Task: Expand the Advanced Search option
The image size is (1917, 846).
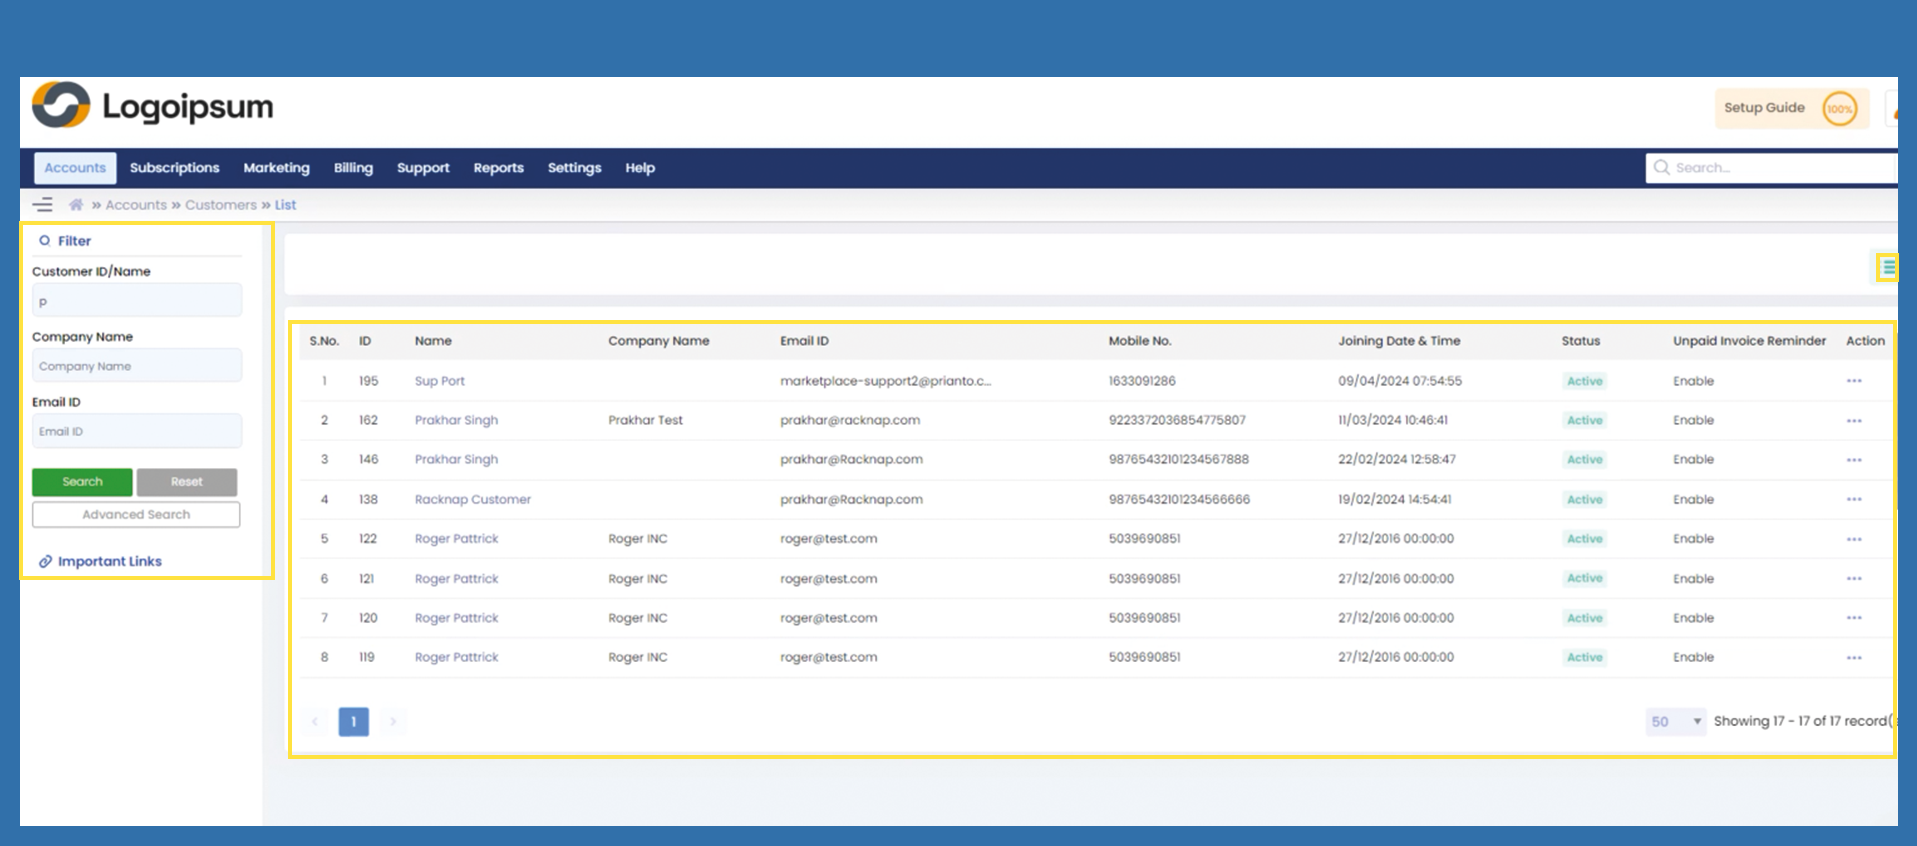Action: pos(136,514)
